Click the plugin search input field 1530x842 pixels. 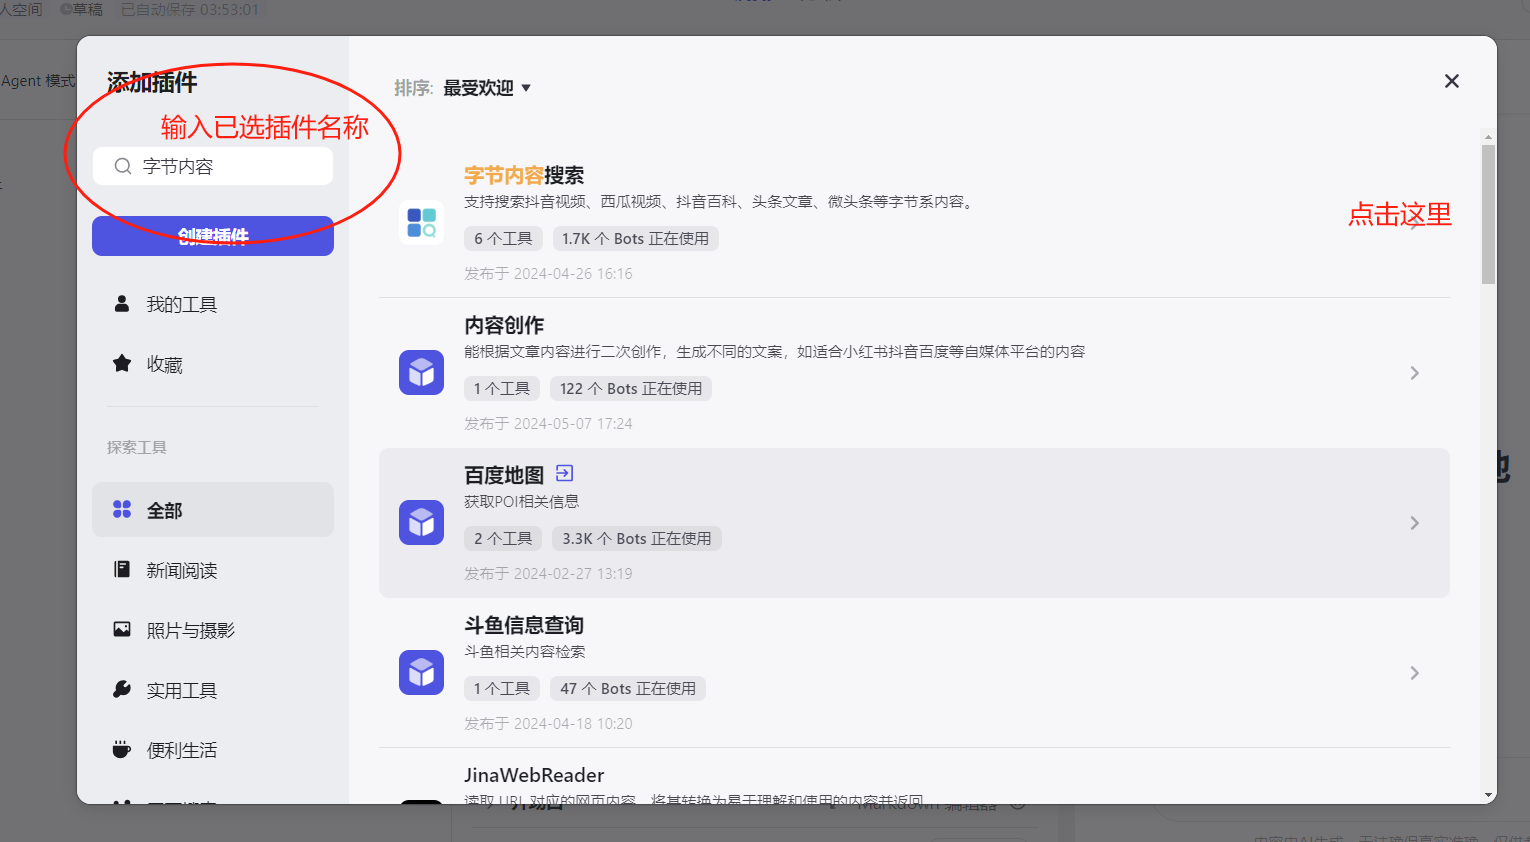[x=230, y=166]
